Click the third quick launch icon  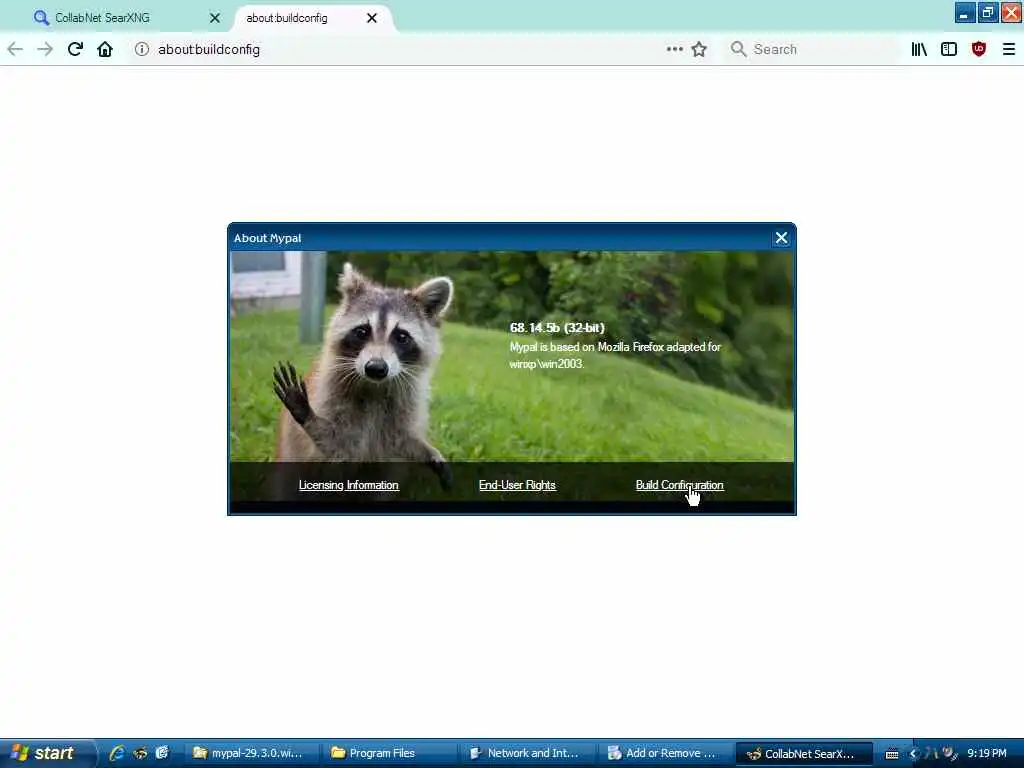pos(162,753)
